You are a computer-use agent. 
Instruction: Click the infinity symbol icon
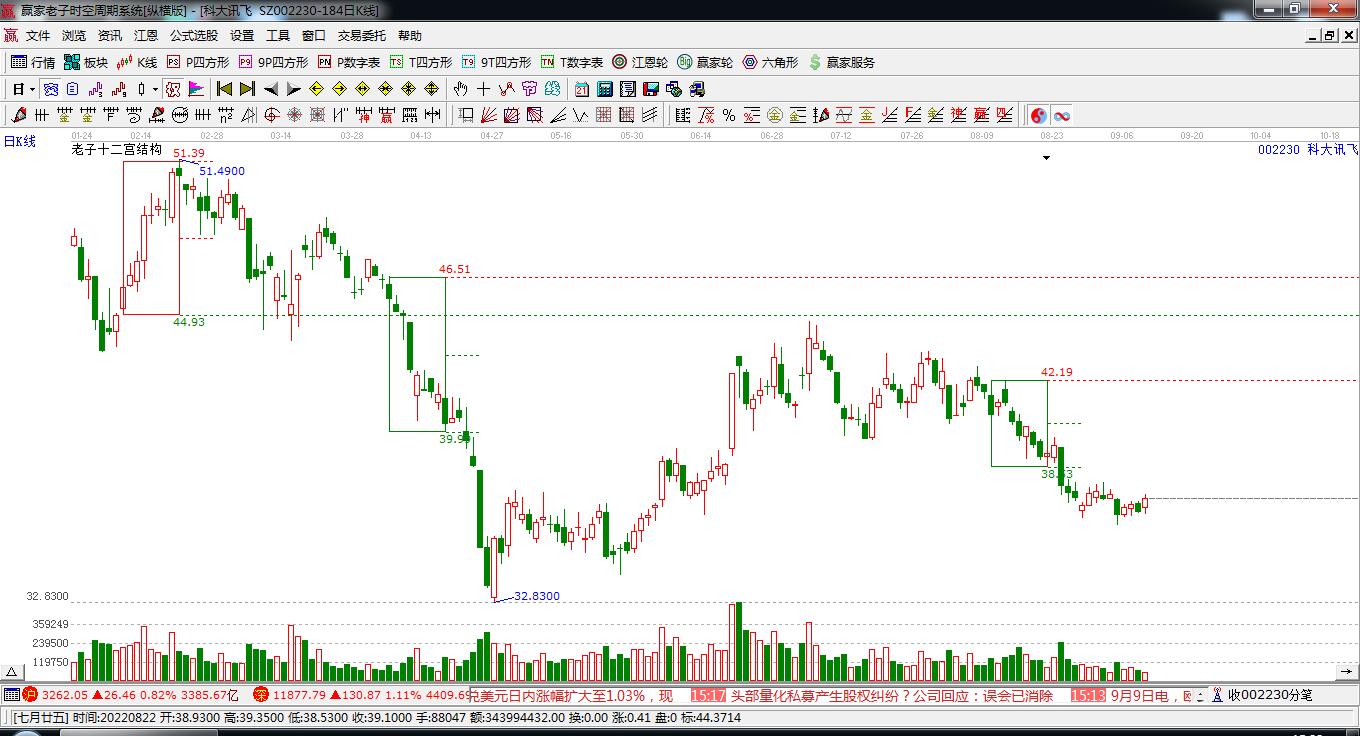coord(1062,115)
